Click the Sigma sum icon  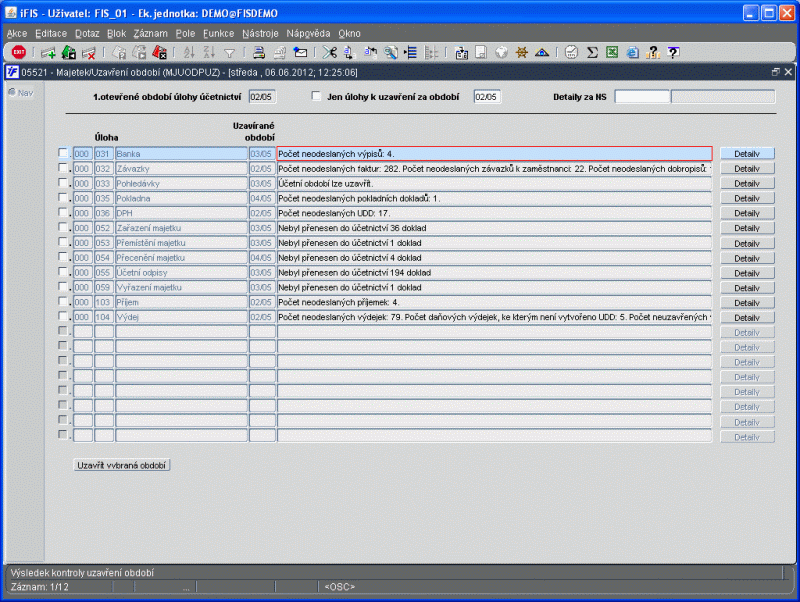[x=592, y=53]
